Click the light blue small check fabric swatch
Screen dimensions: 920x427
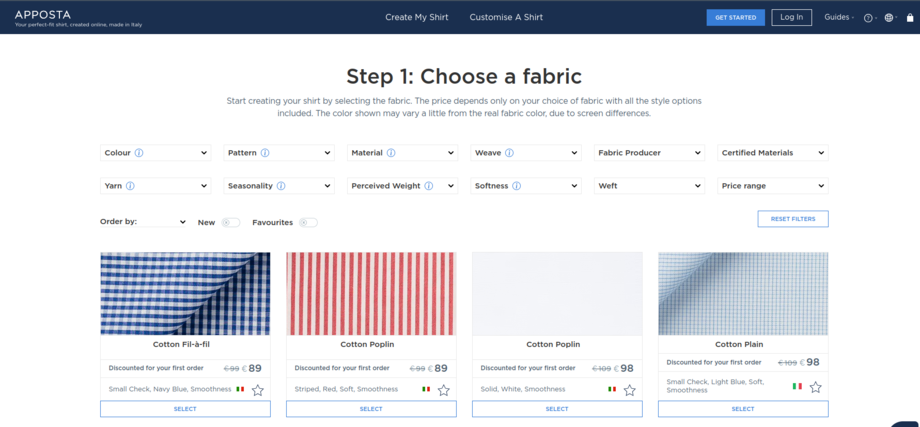[743, 293]
